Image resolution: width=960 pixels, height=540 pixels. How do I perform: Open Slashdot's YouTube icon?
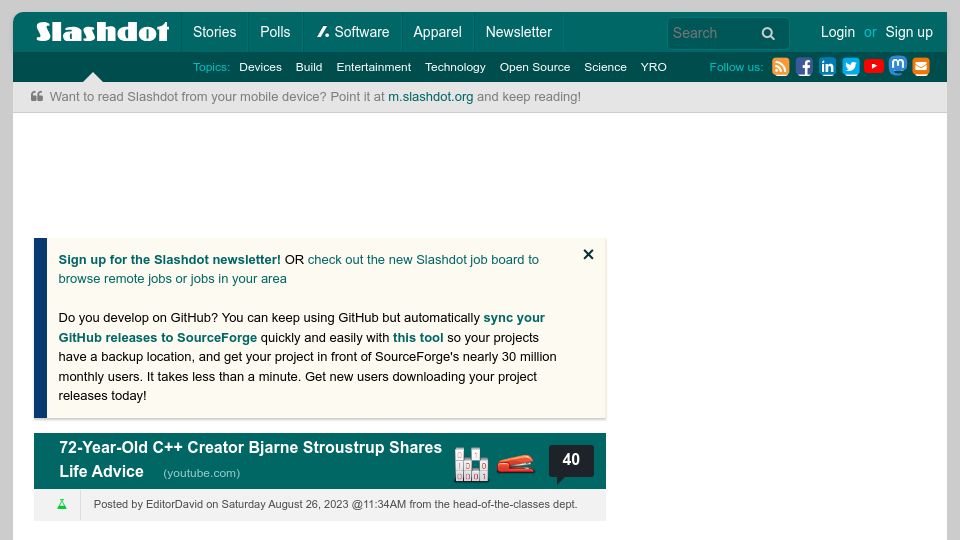click(874, 66)
